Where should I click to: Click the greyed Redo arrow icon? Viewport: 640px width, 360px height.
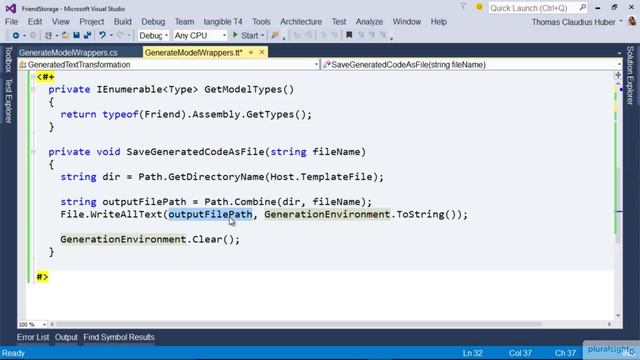pyautogui.click(x=120, y=36)
